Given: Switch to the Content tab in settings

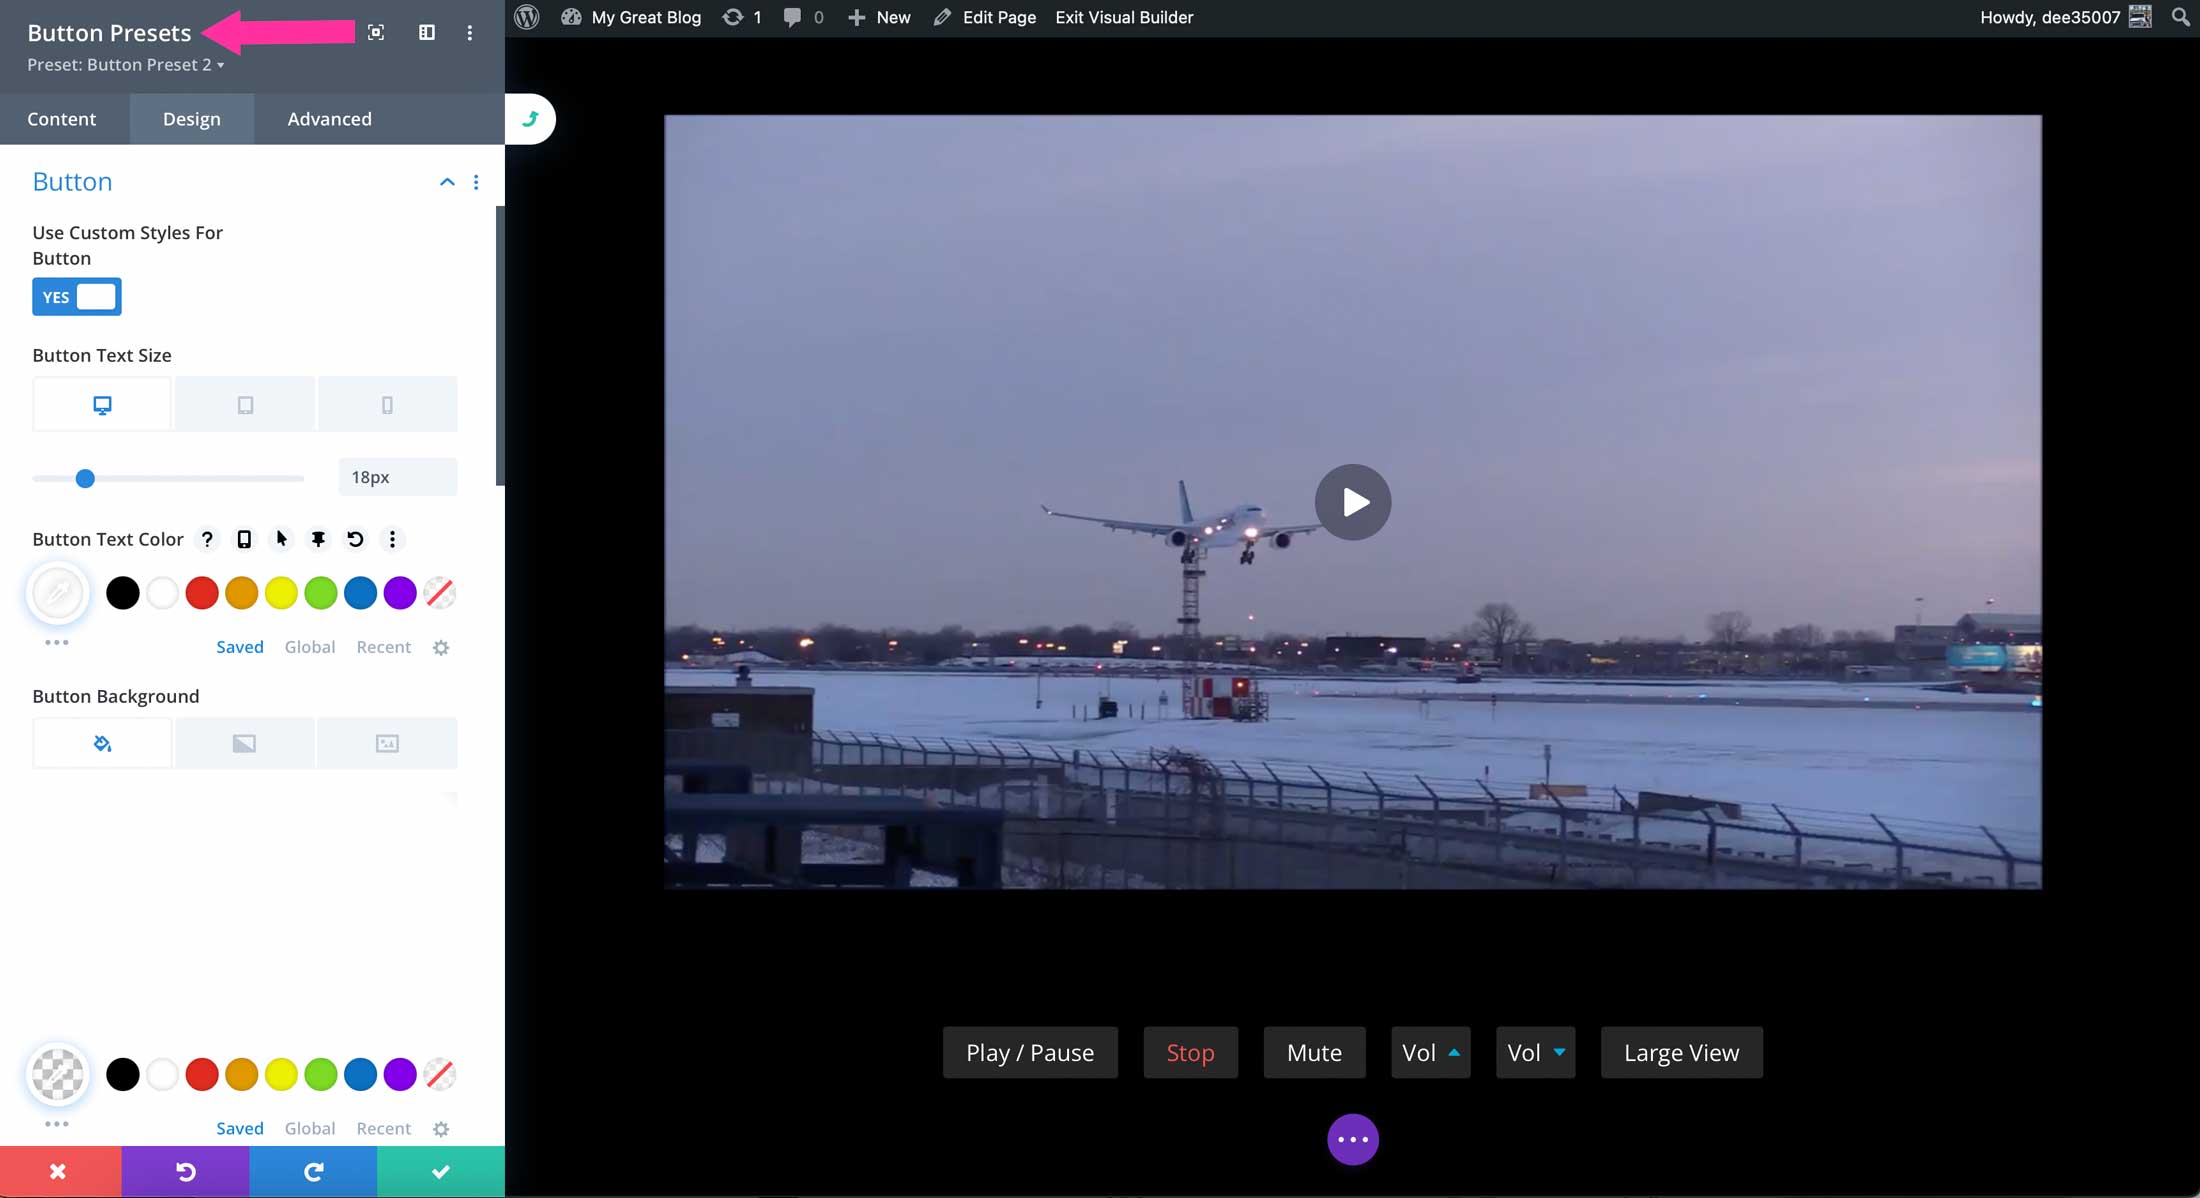Looking at the screenshot, I should tap(62, 118).
